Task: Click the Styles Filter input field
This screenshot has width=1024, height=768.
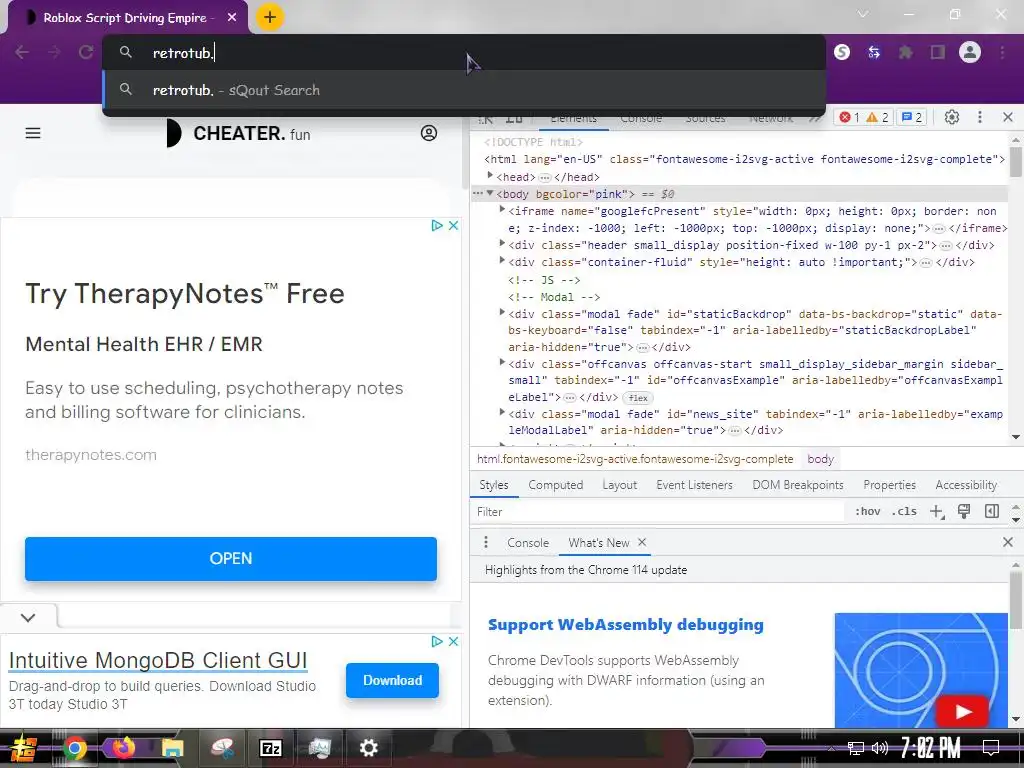Action: (658, 512)
